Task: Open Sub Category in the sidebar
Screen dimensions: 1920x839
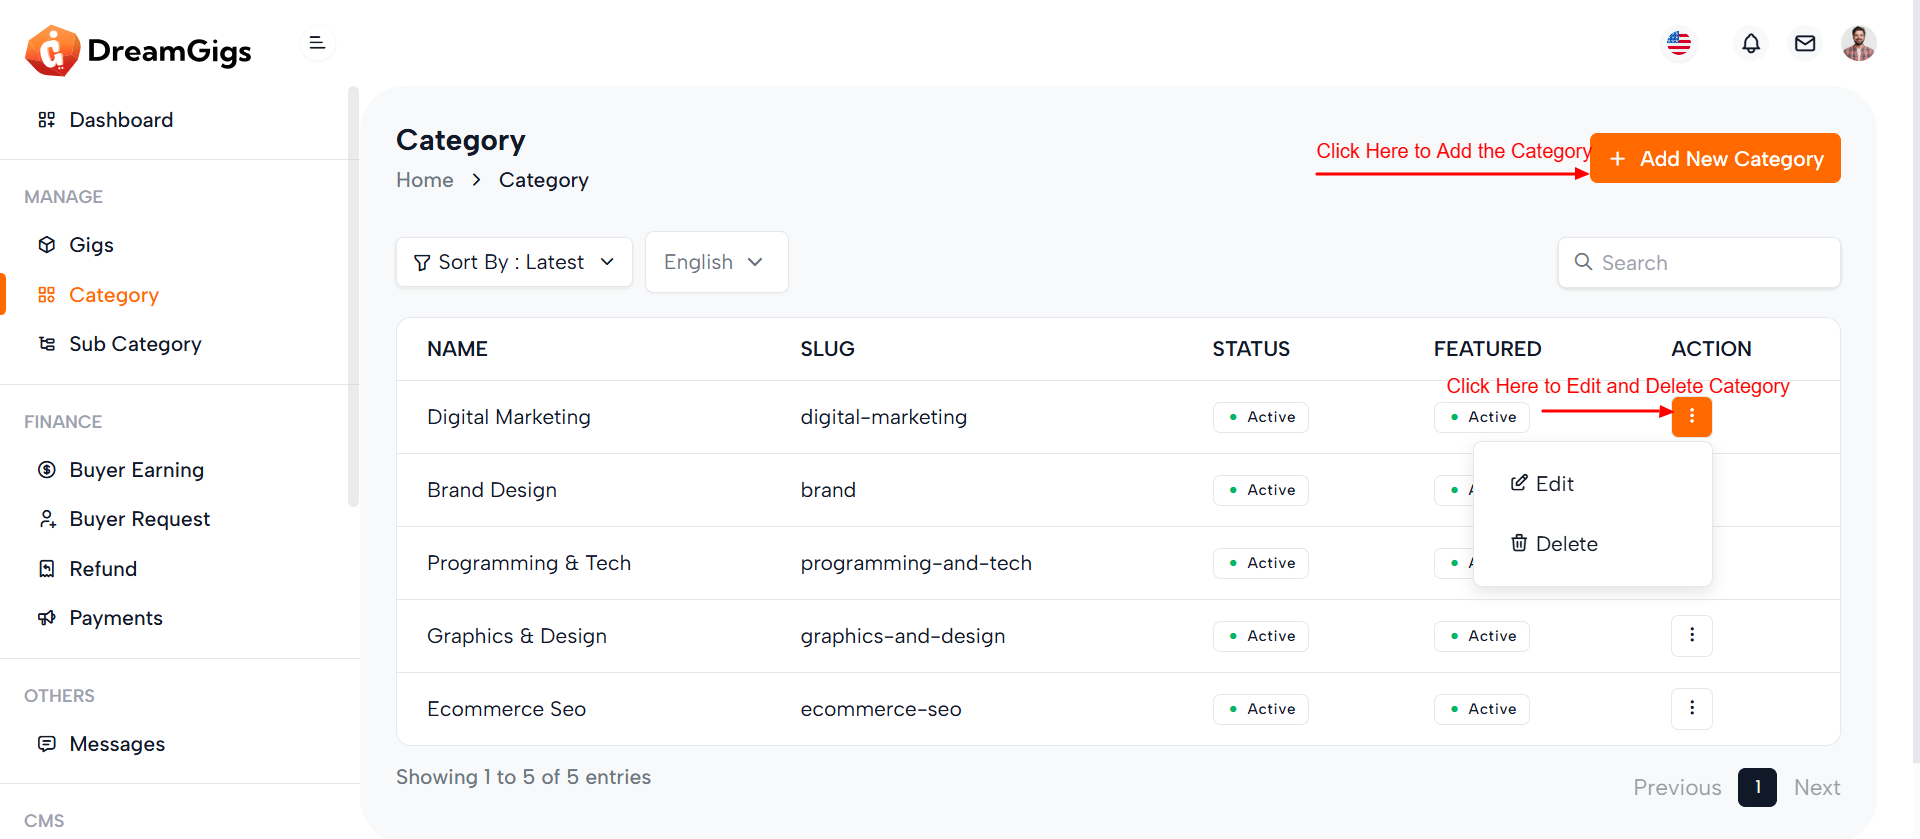Action: (x=135, y=344)
